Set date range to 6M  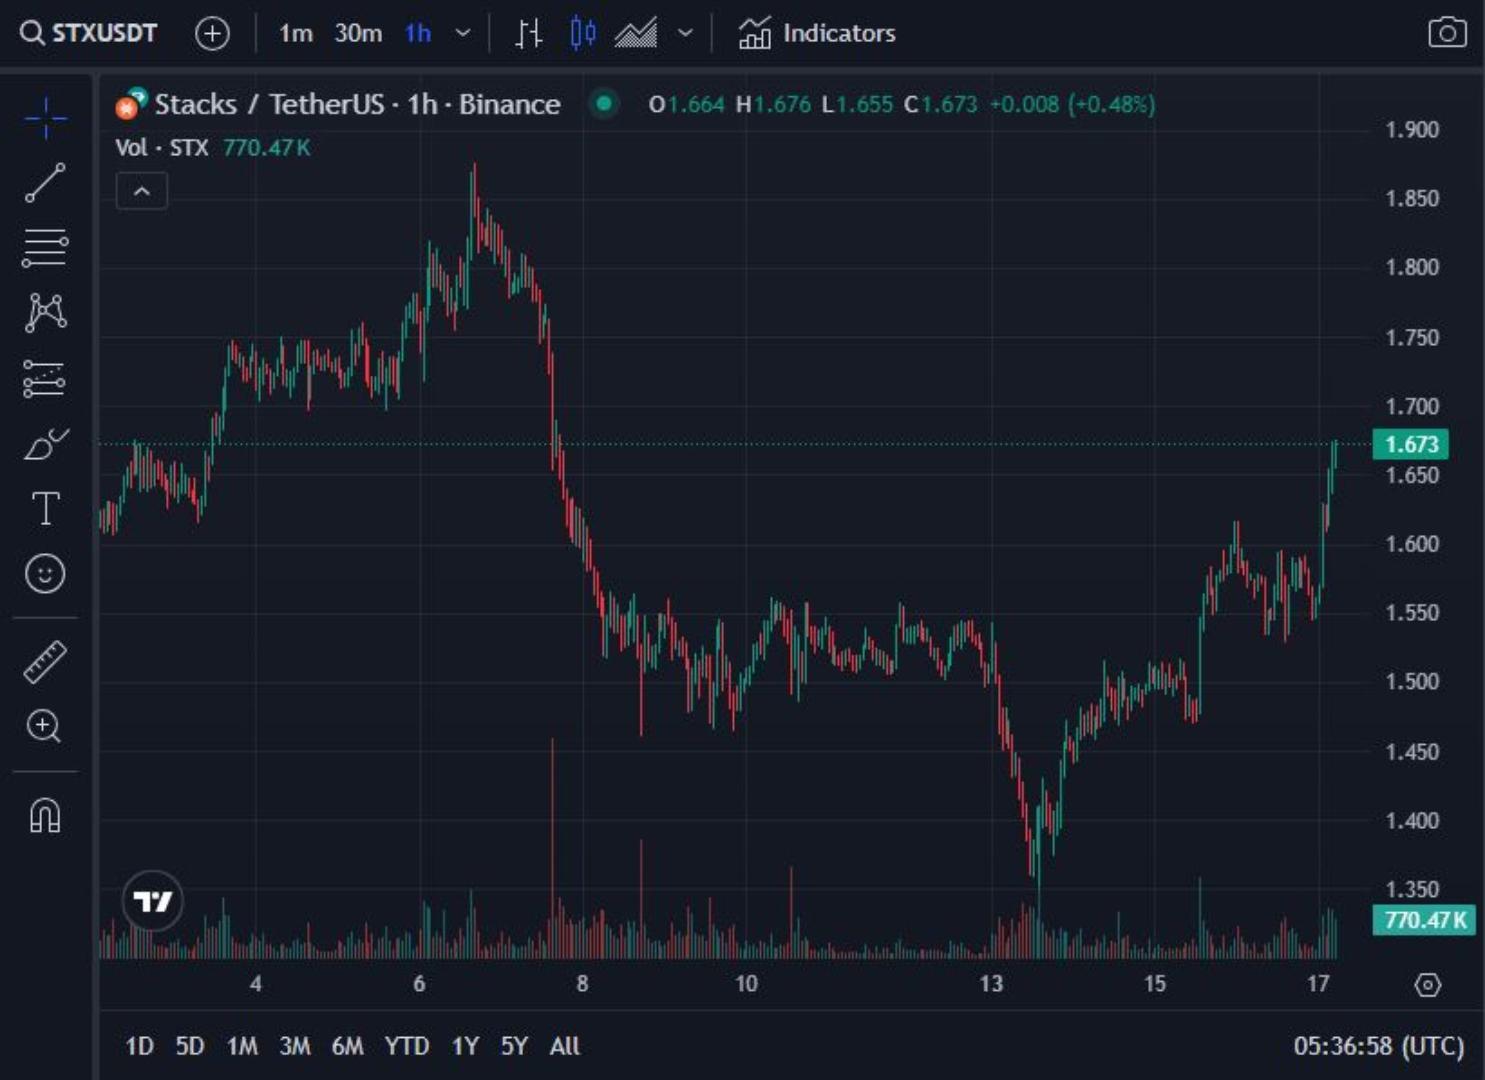(347, 1046)
